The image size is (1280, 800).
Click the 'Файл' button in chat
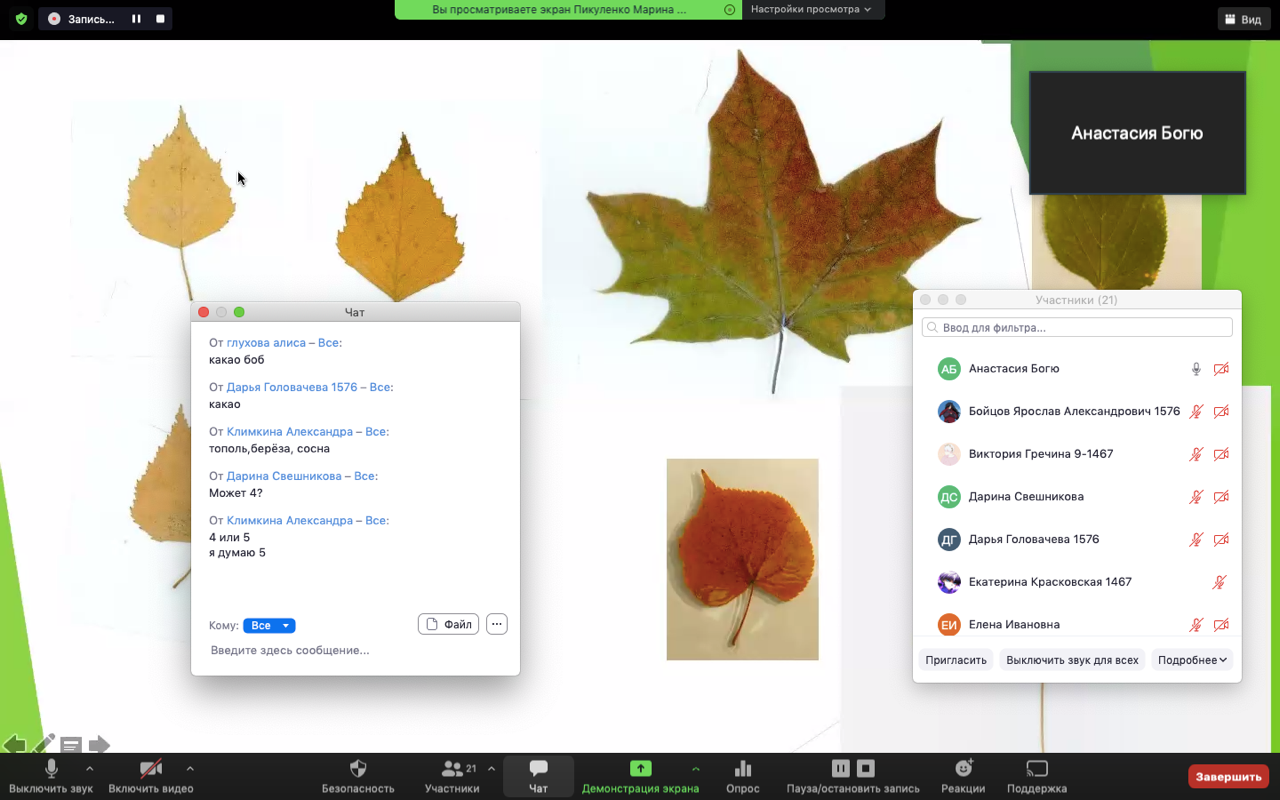pos(448,624)
